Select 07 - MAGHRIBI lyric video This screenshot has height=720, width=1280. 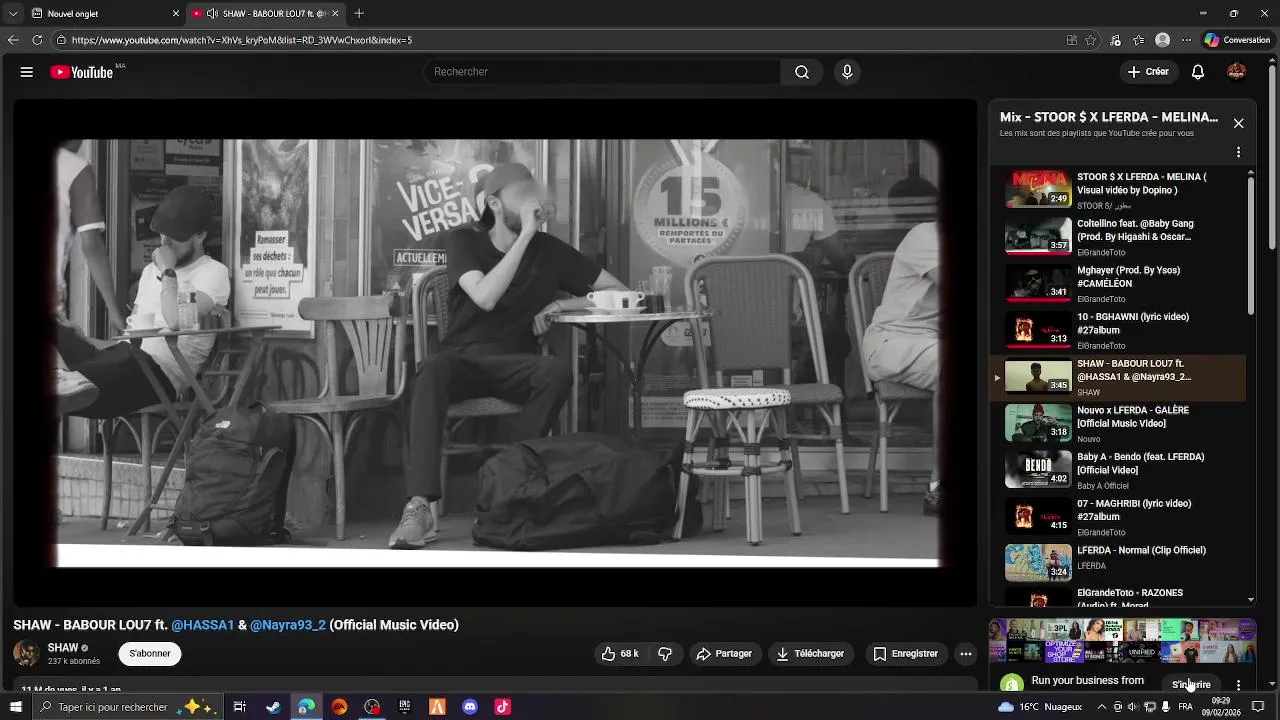[1117, 517]
